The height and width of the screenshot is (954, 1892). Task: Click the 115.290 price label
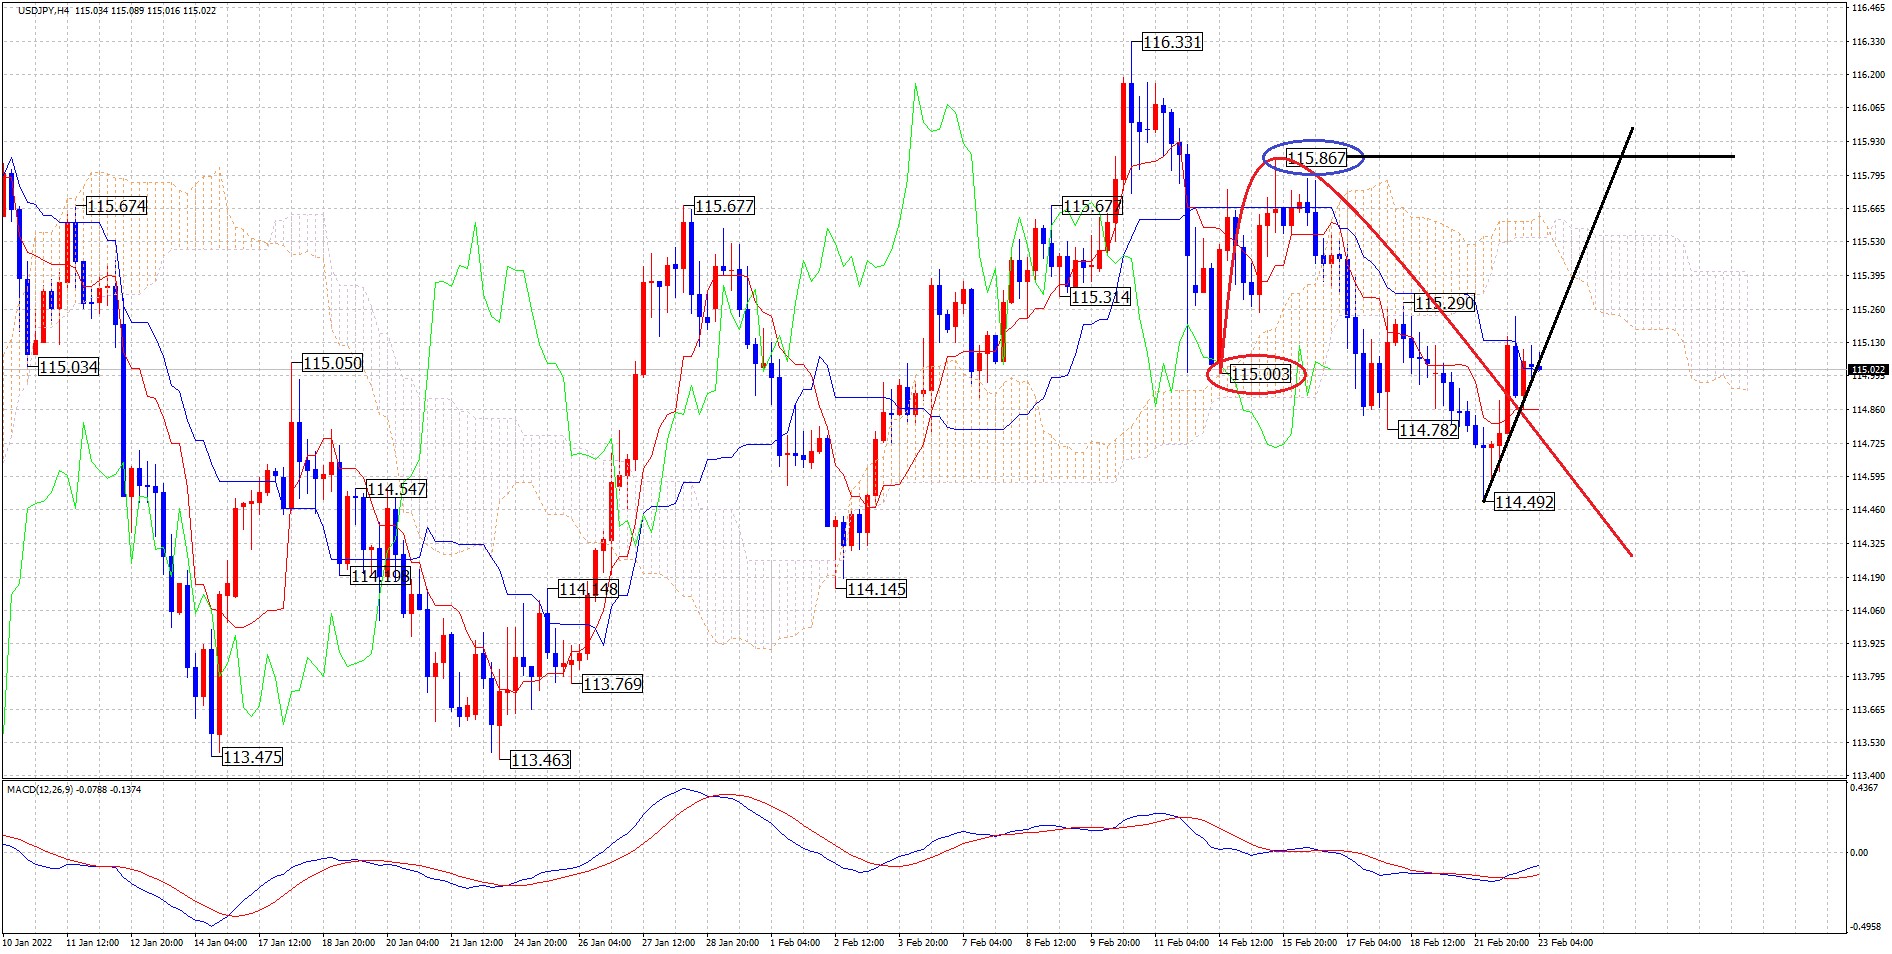(1445, 303)
